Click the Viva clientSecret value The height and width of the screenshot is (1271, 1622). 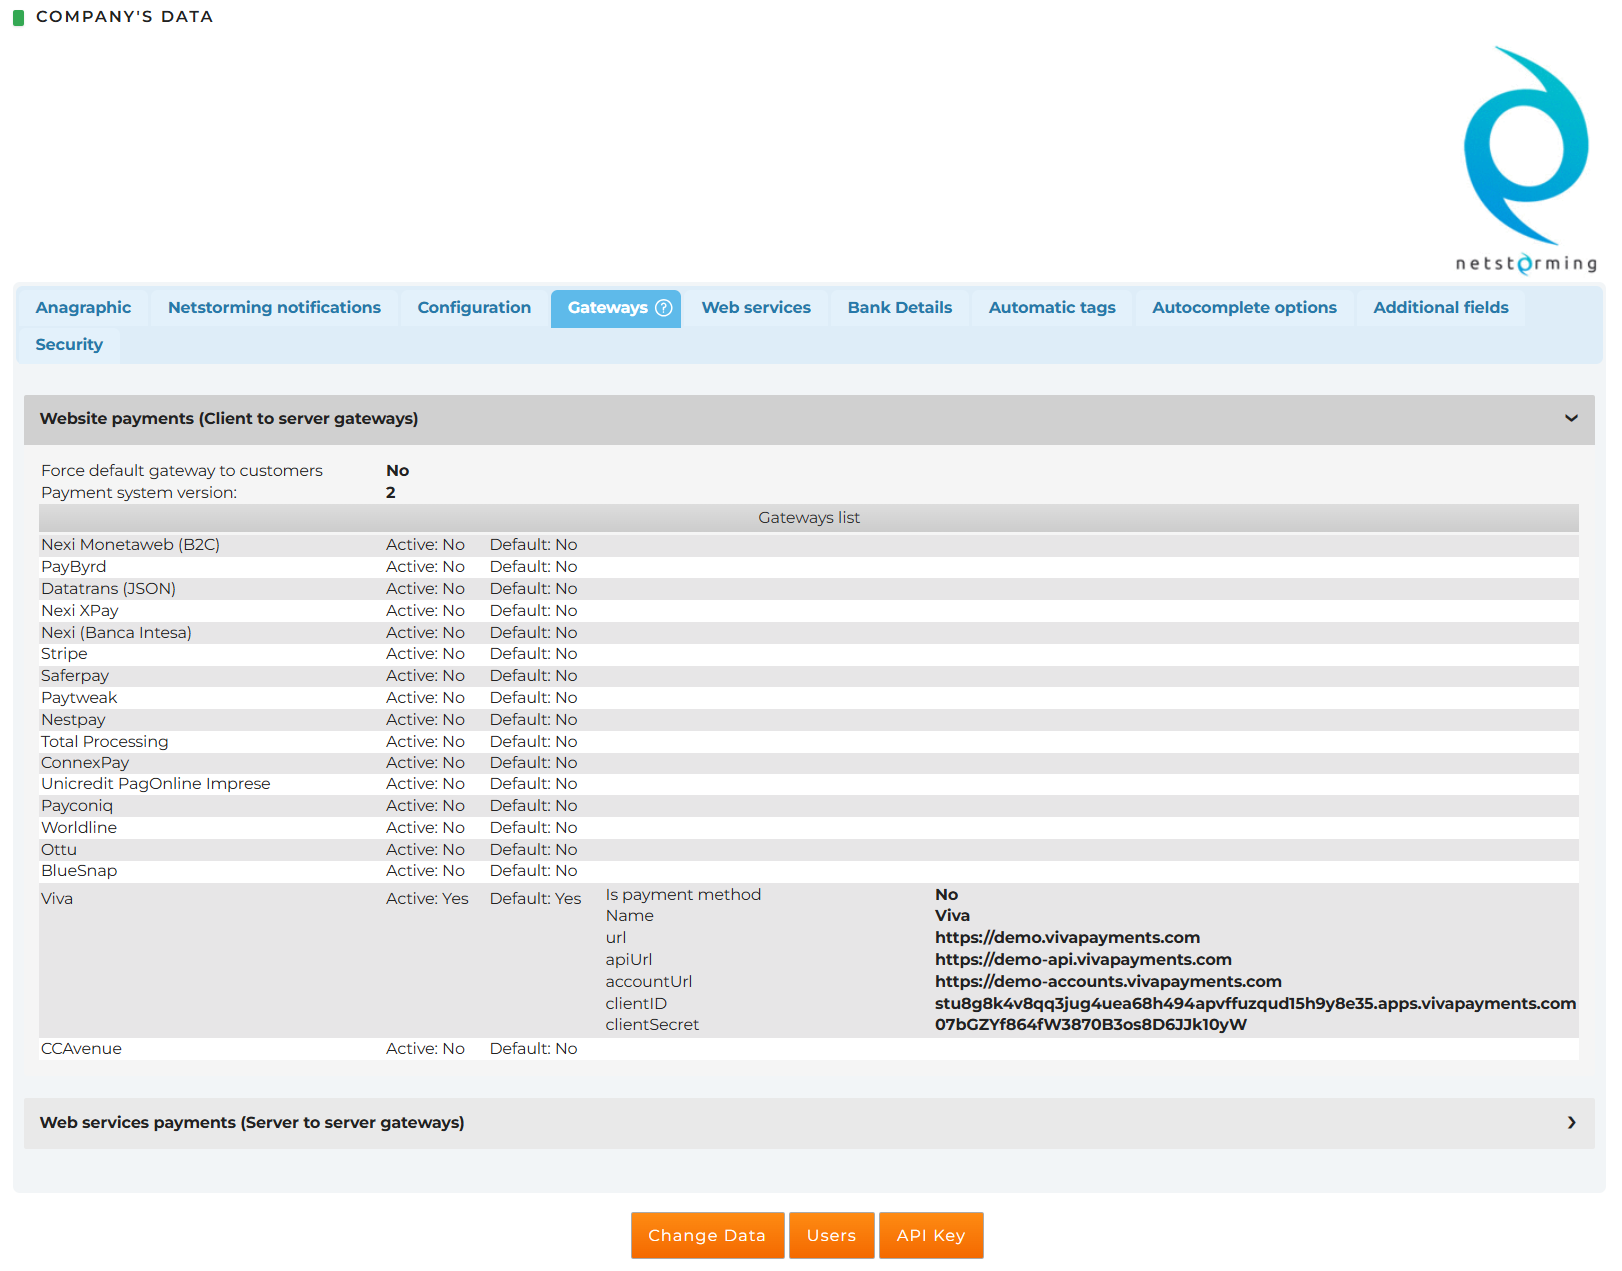click(x=1090, y=1025)
